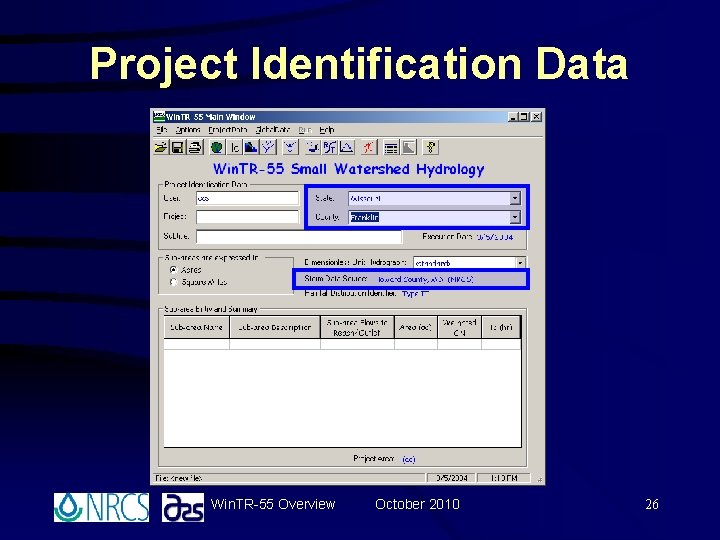Expand the County dropdown arrow

point(515,217)
